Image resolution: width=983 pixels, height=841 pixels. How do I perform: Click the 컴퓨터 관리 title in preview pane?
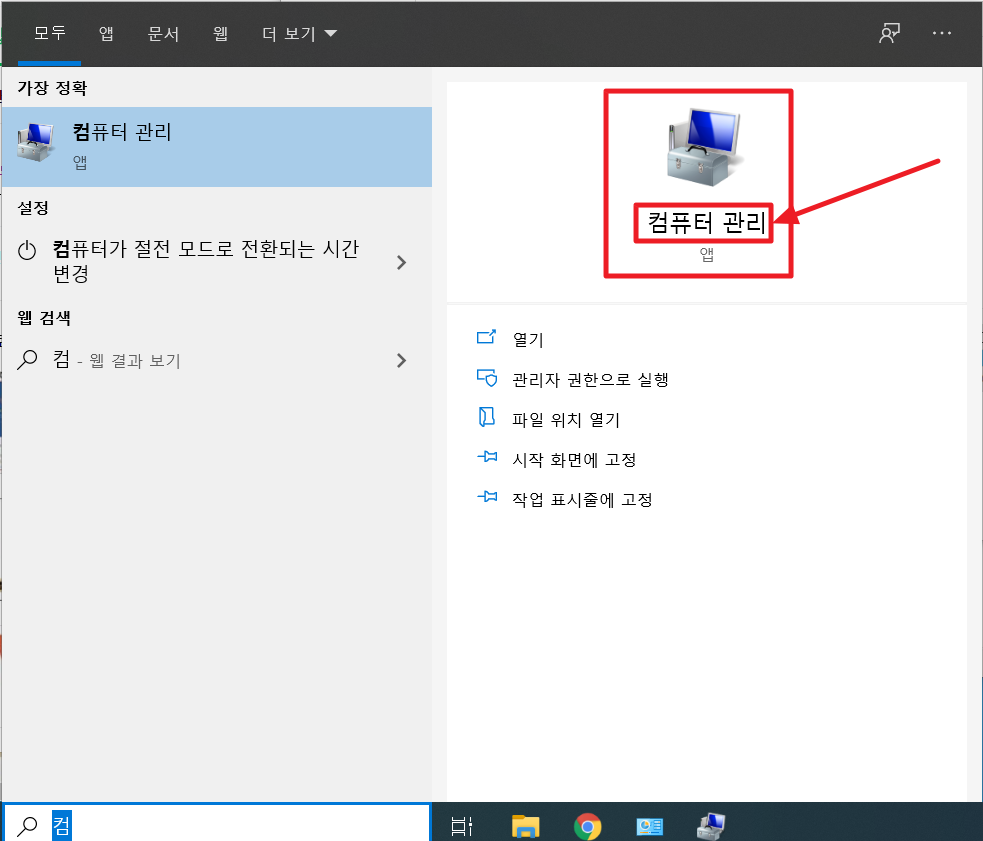point(706,223)
